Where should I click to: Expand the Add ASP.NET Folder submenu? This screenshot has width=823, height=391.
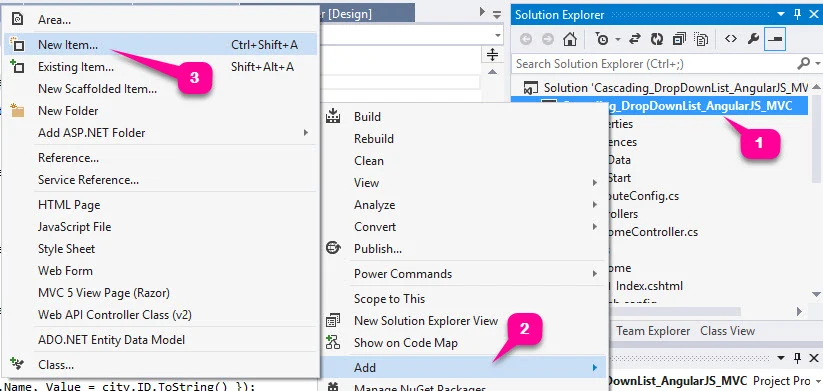pos(160,133)
